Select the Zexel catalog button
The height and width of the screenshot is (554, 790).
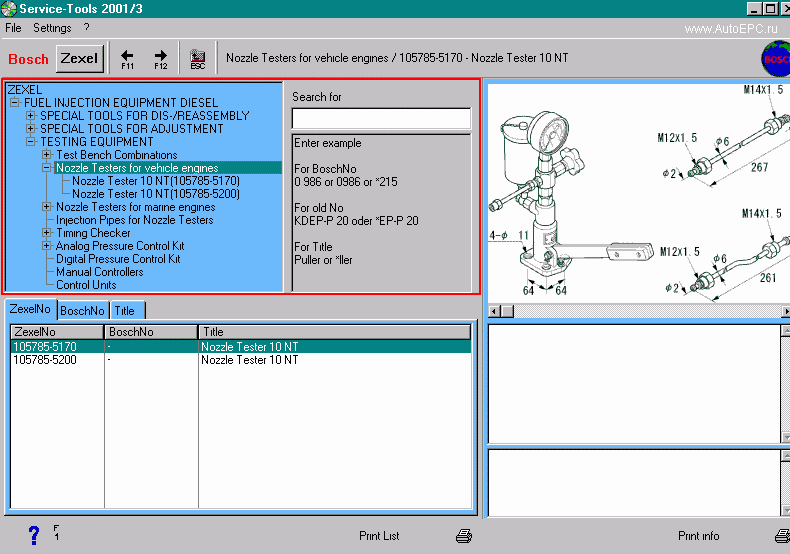click(80, 58)
